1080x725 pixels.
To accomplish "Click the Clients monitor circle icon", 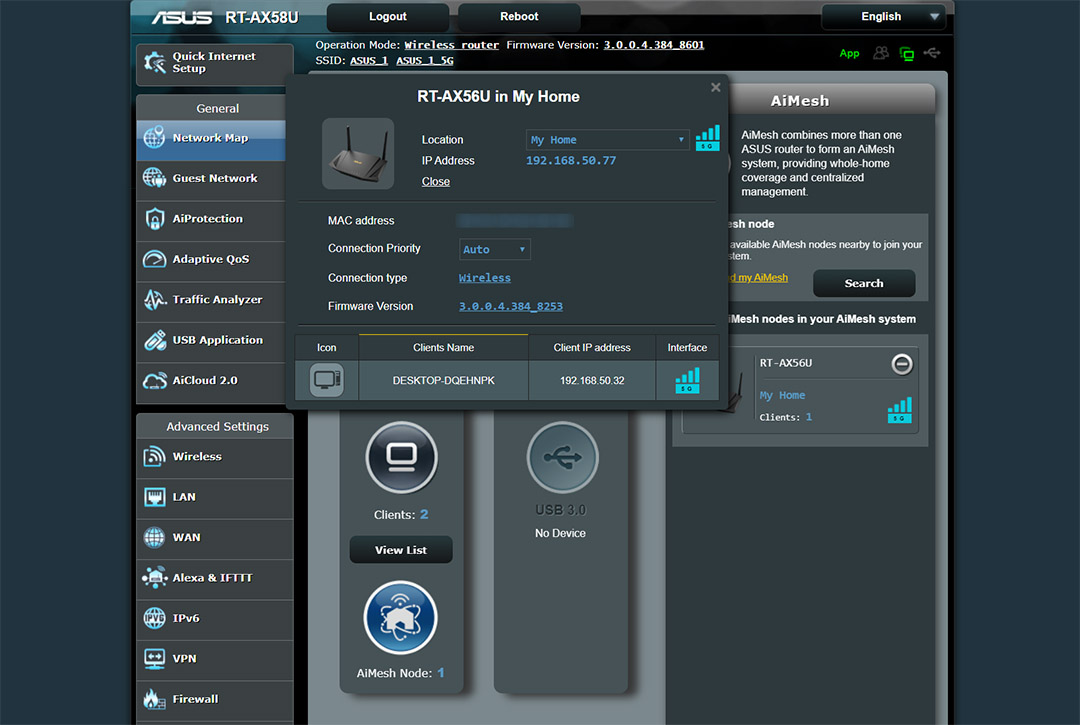I will pyautogui.click(x=402, y=457).
